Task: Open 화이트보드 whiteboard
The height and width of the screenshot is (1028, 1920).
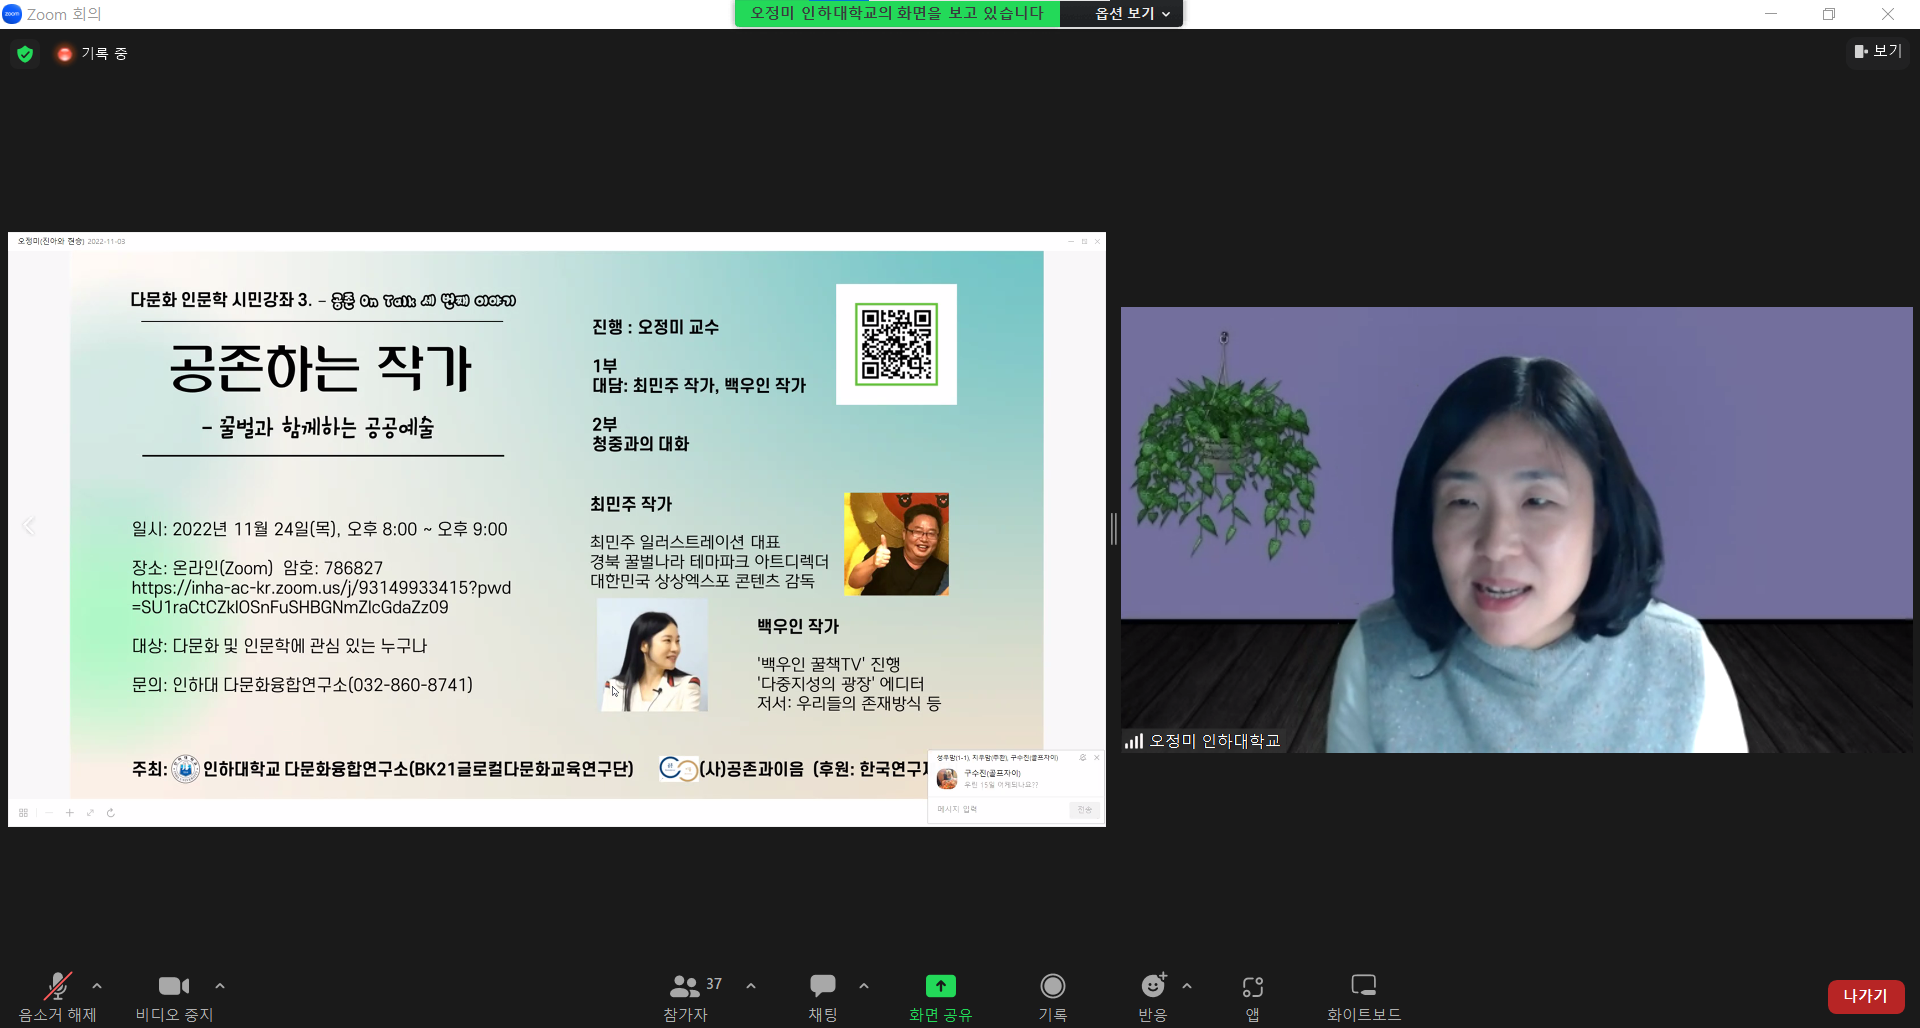Action: [x=1364, y=997]
